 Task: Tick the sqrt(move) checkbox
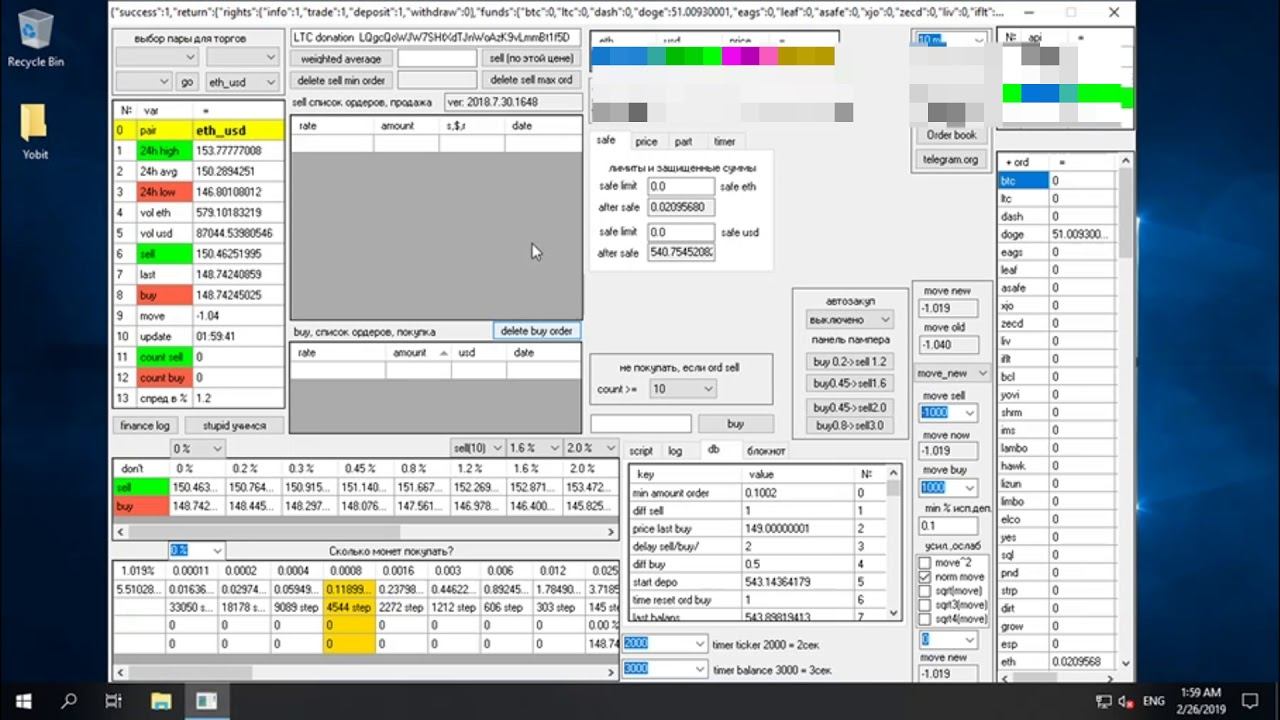(925, 591)
